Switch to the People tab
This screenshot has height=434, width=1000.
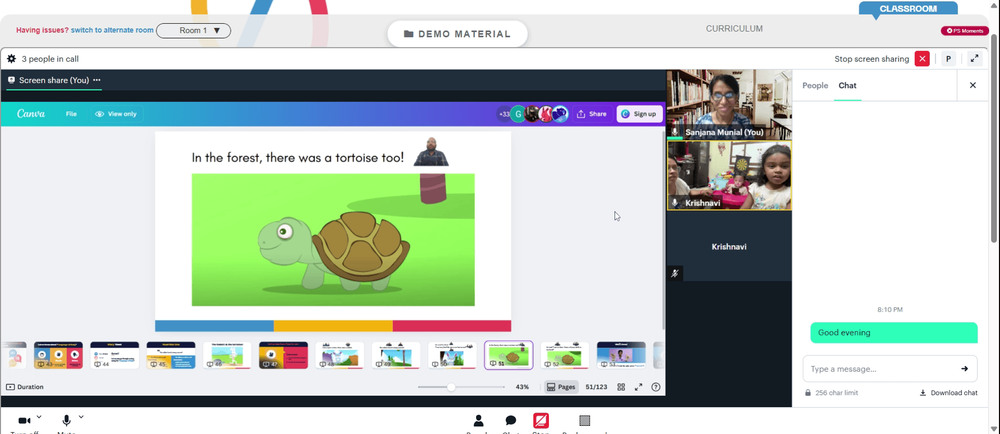coord(815,85)
